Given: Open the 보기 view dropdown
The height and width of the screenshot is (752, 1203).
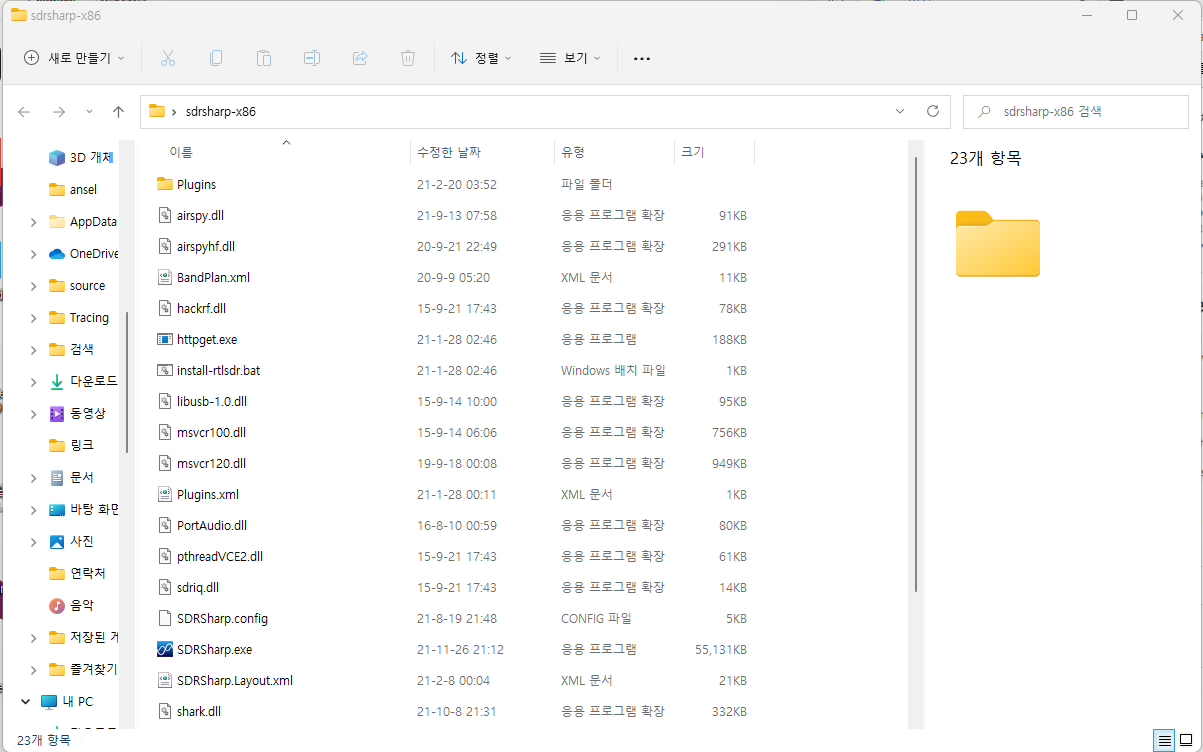Looking at the screenshot, I should point(570,58).
